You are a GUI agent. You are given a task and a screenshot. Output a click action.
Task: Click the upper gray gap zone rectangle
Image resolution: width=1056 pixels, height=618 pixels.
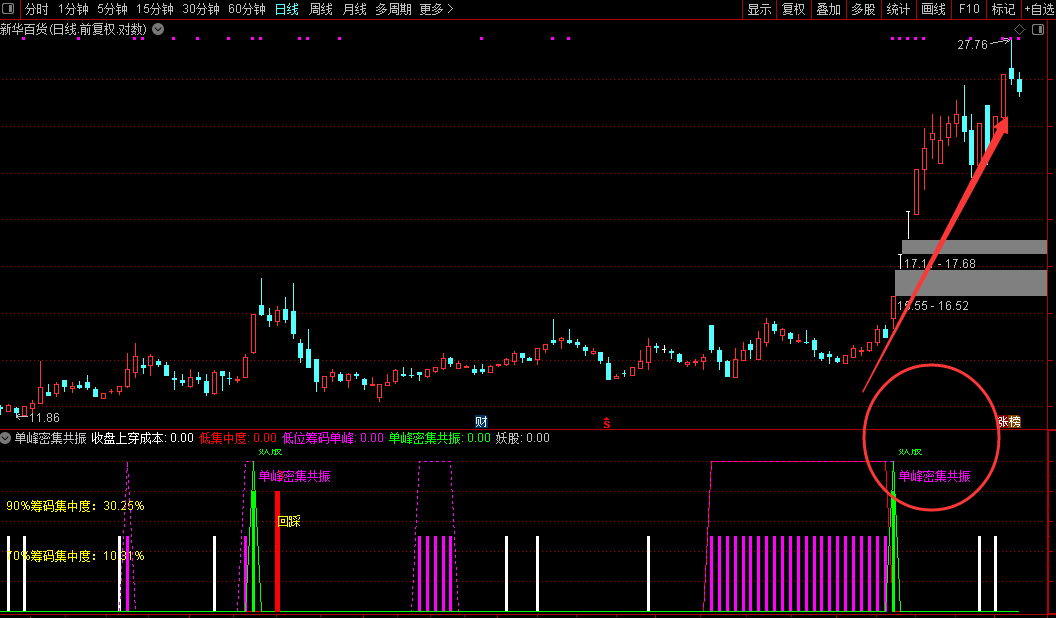(x=975, y=247)
